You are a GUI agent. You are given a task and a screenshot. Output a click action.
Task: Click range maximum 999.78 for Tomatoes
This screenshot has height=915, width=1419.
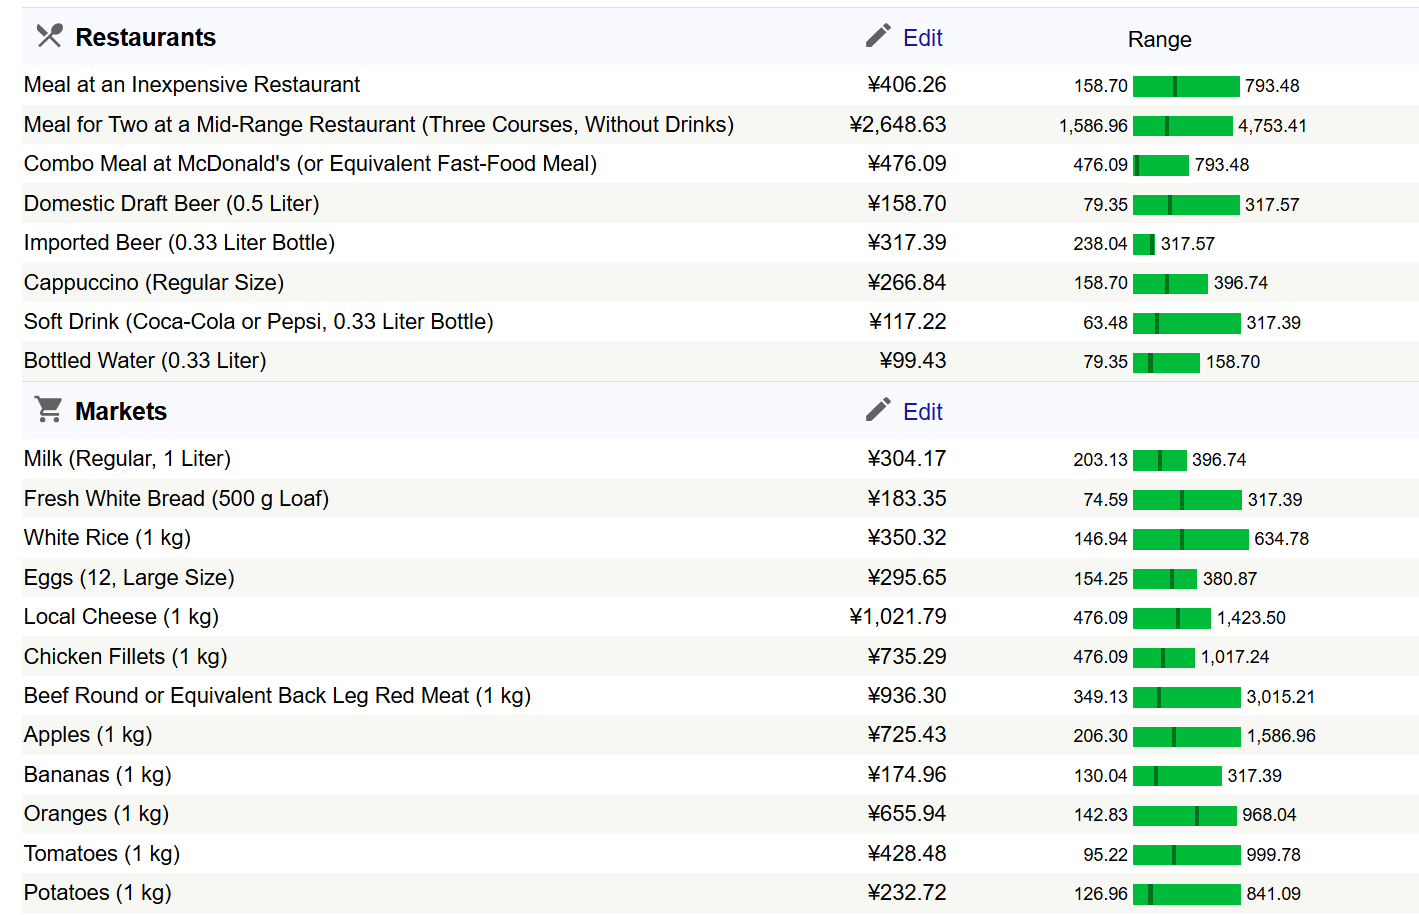(1274, 855)
